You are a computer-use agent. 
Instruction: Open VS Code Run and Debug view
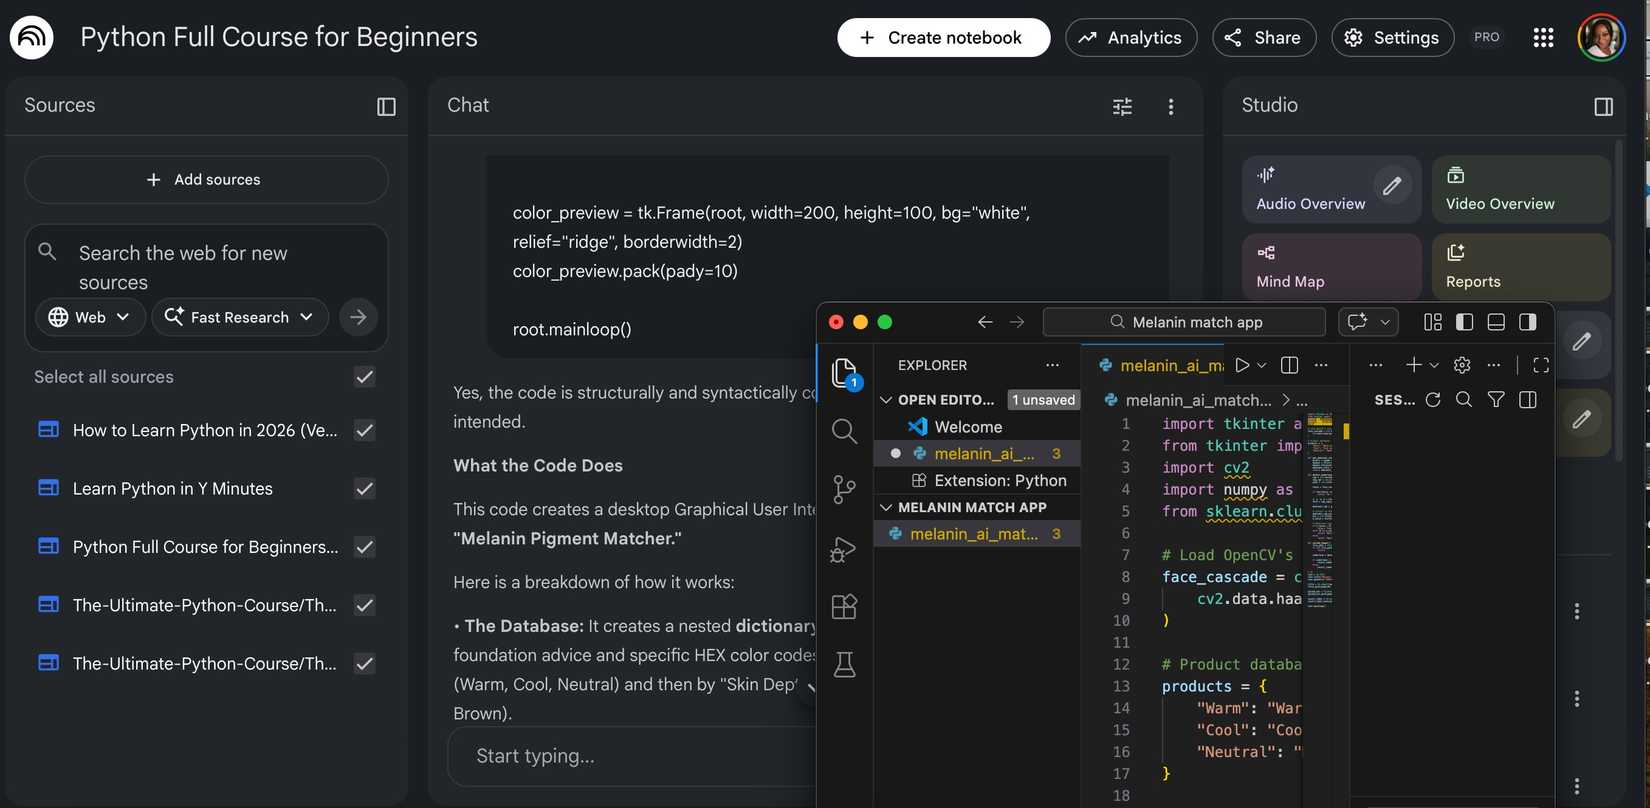pos(844,549)
